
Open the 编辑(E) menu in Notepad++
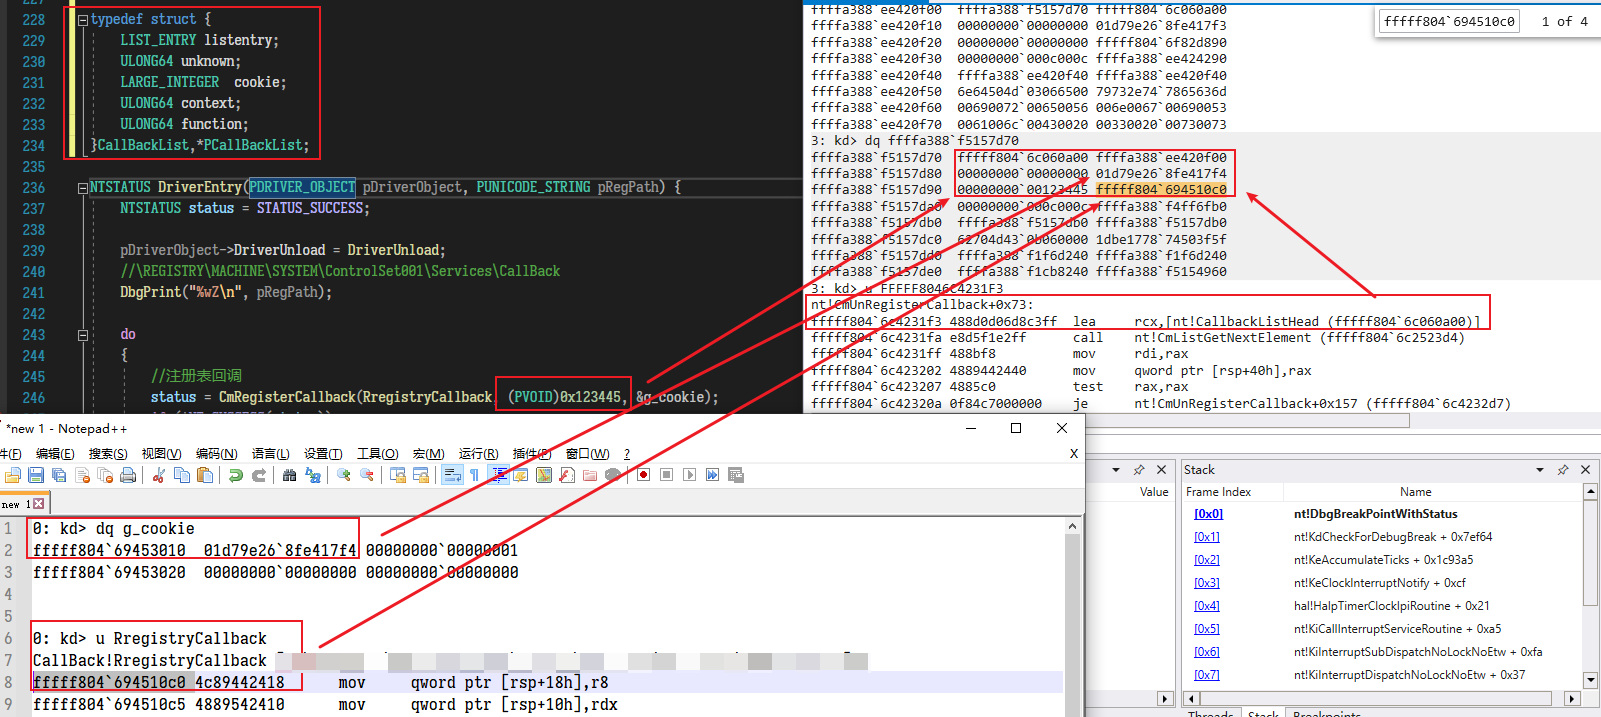[55, 454]
